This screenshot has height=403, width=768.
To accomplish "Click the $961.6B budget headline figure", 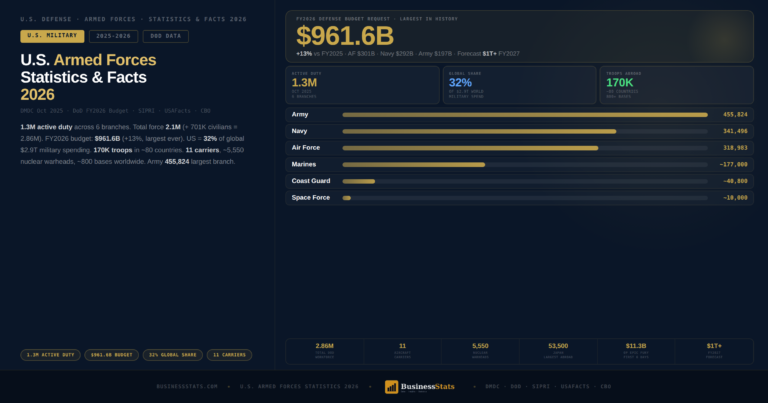I will 345,36.
